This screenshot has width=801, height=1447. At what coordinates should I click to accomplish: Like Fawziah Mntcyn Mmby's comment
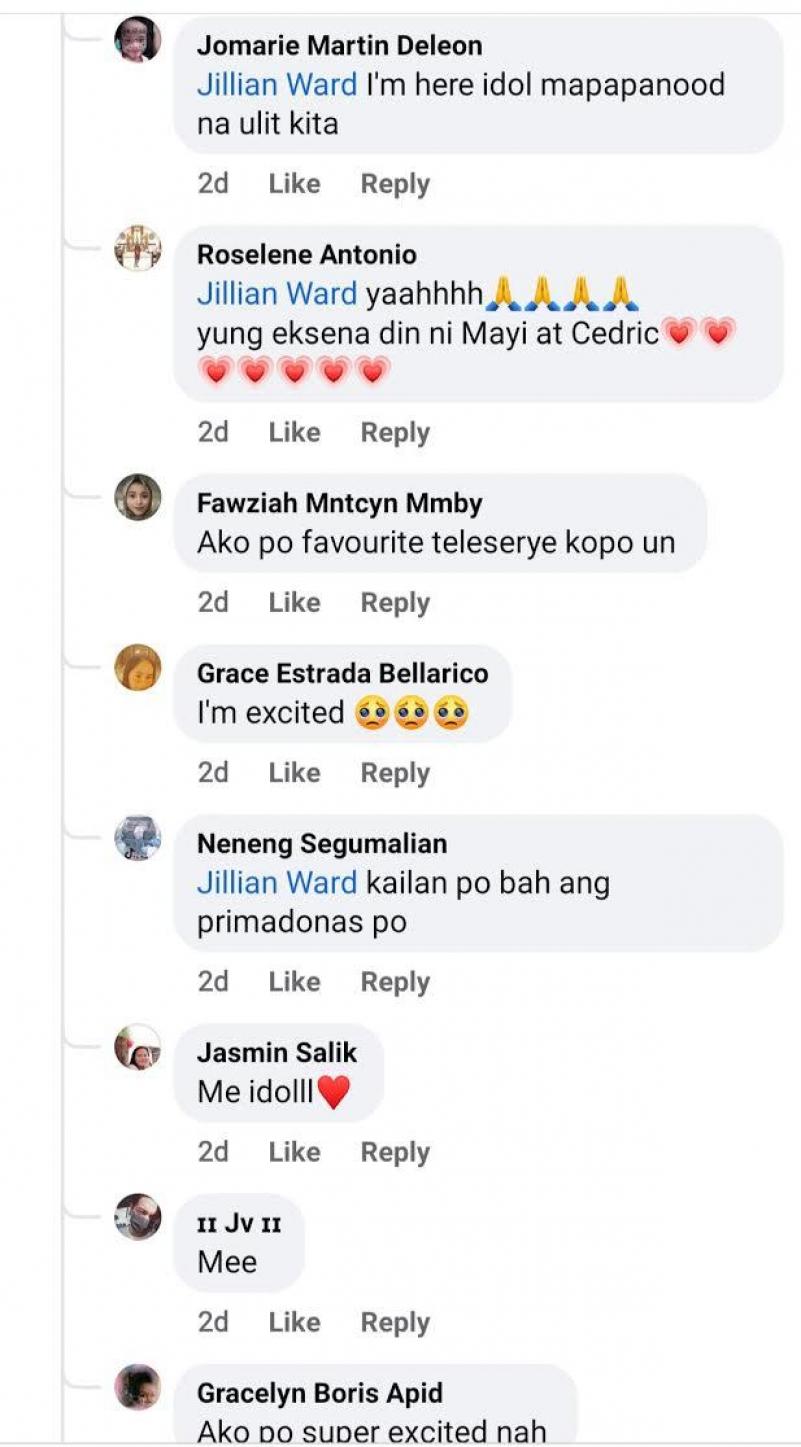point(294,603)
